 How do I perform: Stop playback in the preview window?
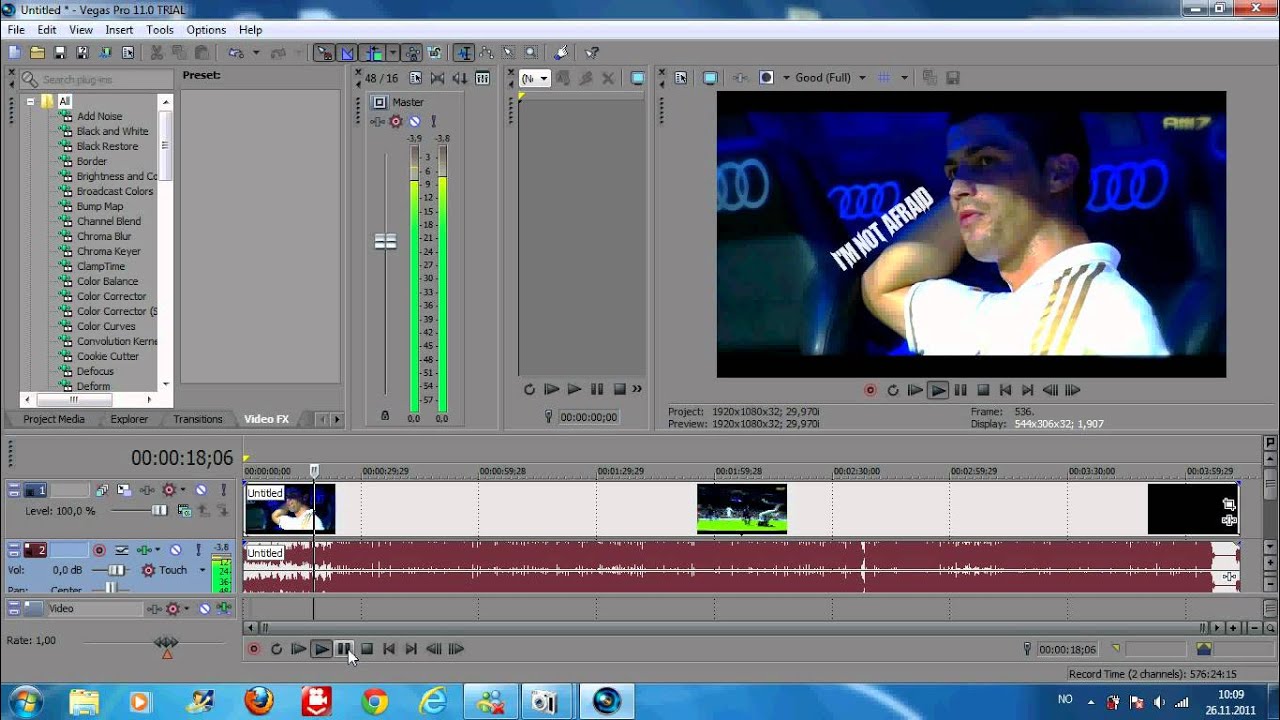click(983, 390)
